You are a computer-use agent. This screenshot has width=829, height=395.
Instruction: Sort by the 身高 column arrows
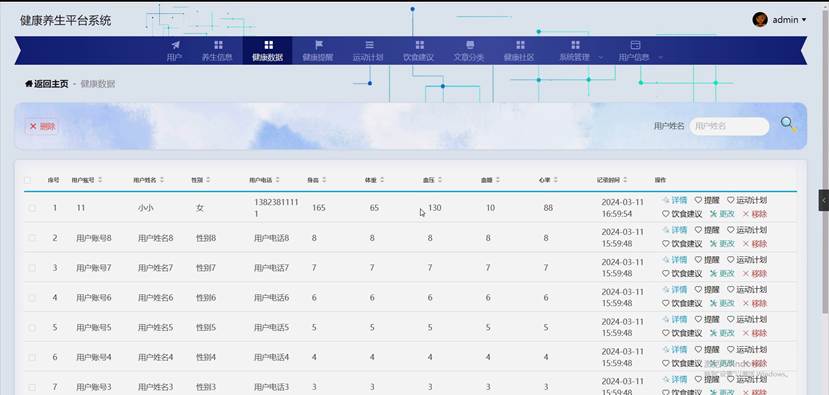(324, 180)
